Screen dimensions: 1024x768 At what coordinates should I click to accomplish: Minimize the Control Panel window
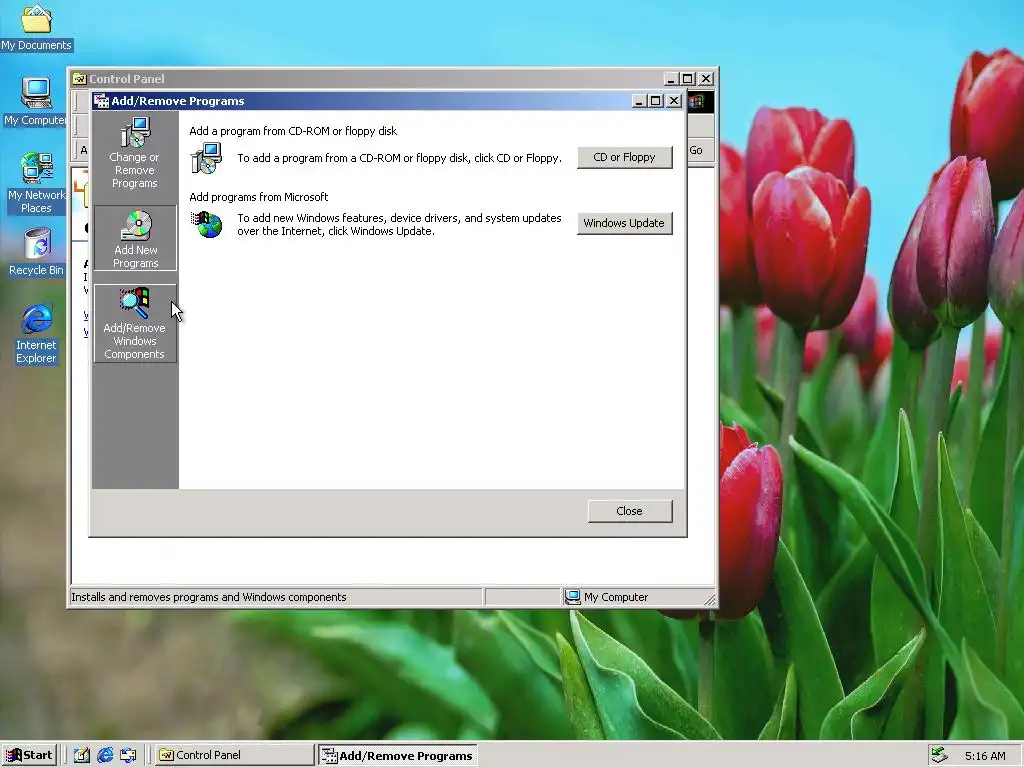click(x=671, y=79)
